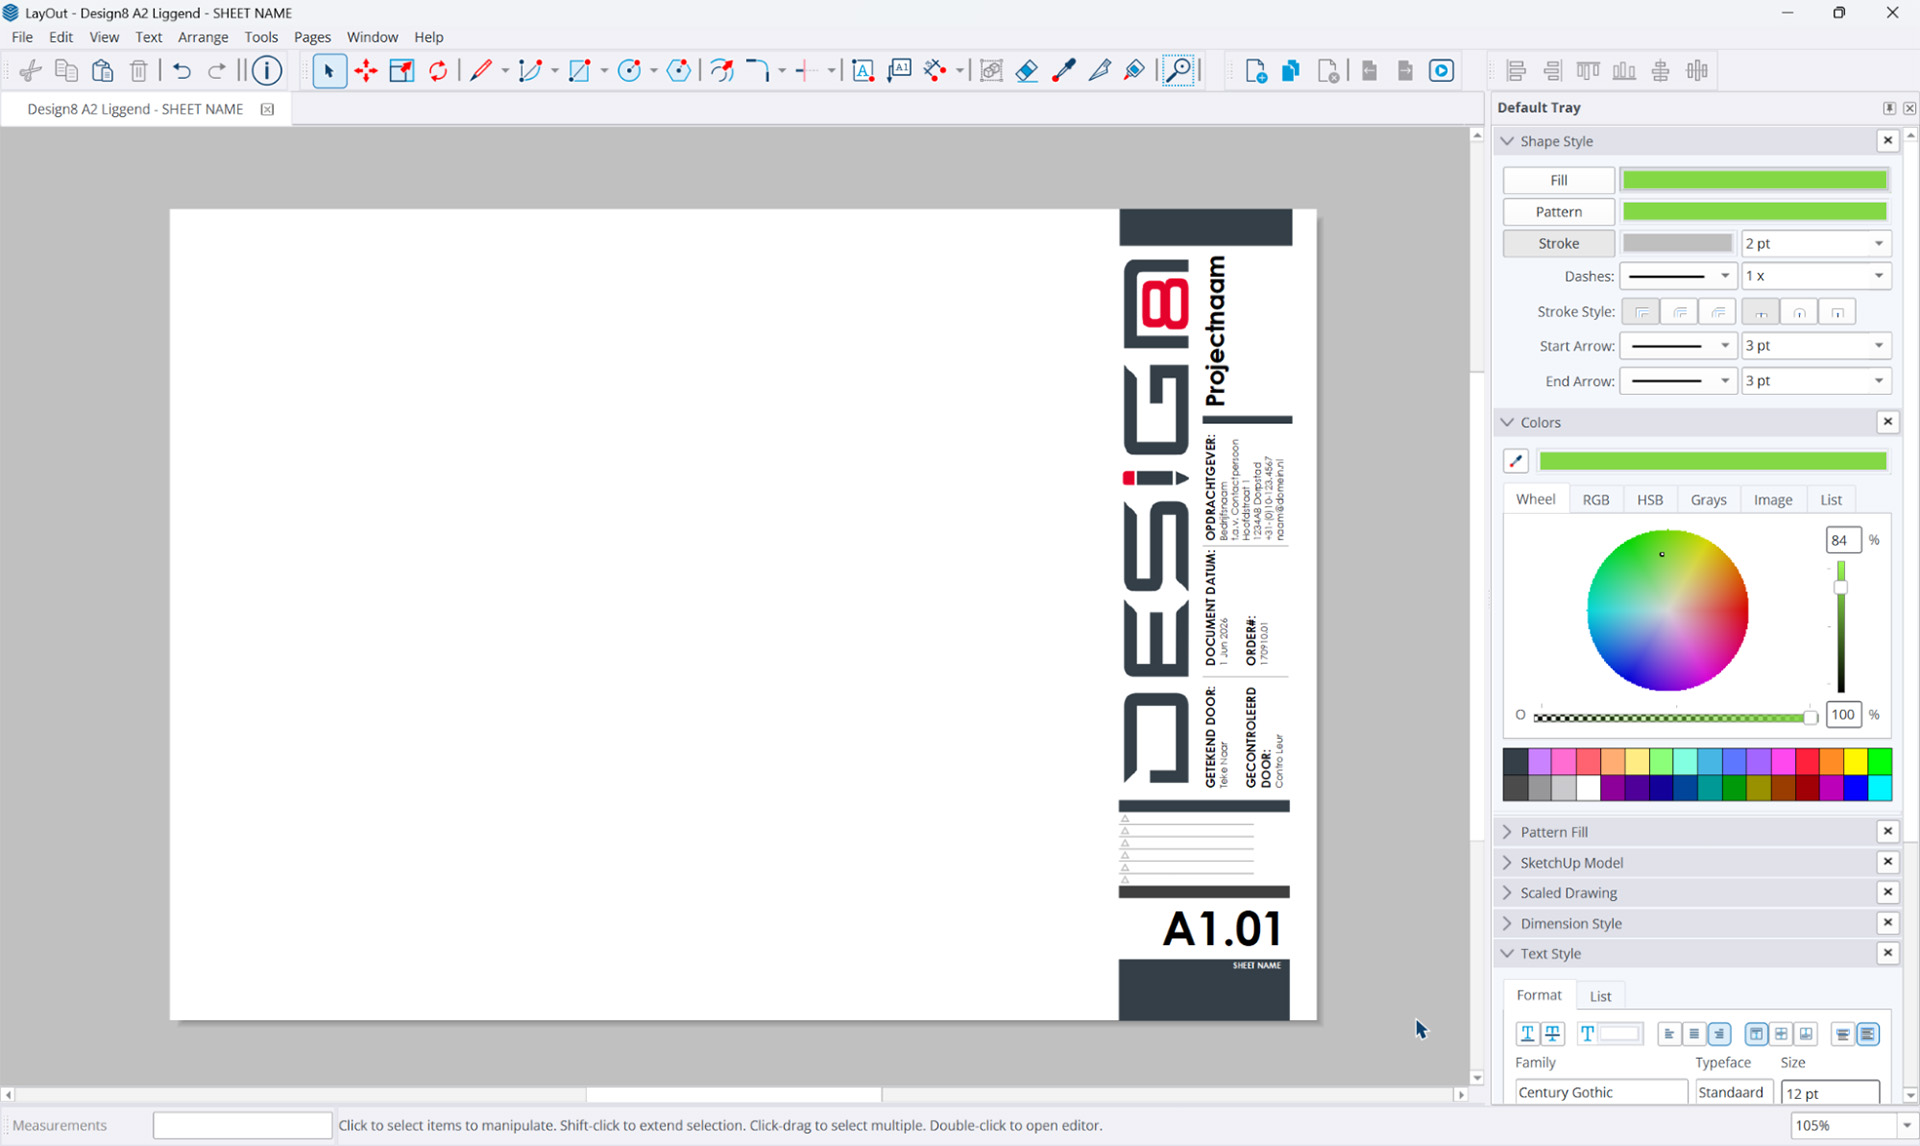This screenshot has width=1920, height=1146.
Task: Click the Paste clipboard icon
Action: [102, 71]
